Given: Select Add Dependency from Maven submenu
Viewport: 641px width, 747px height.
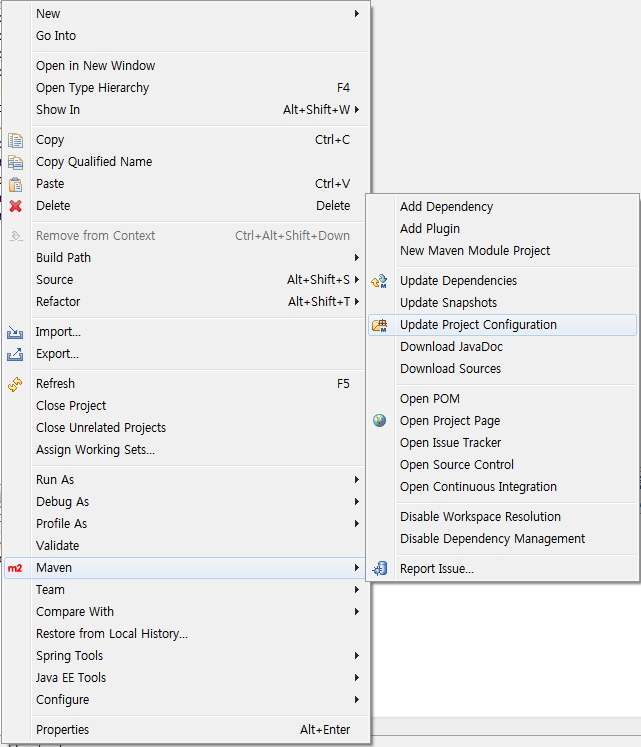Looking at the screenshot, I should [x=446, y=207].
